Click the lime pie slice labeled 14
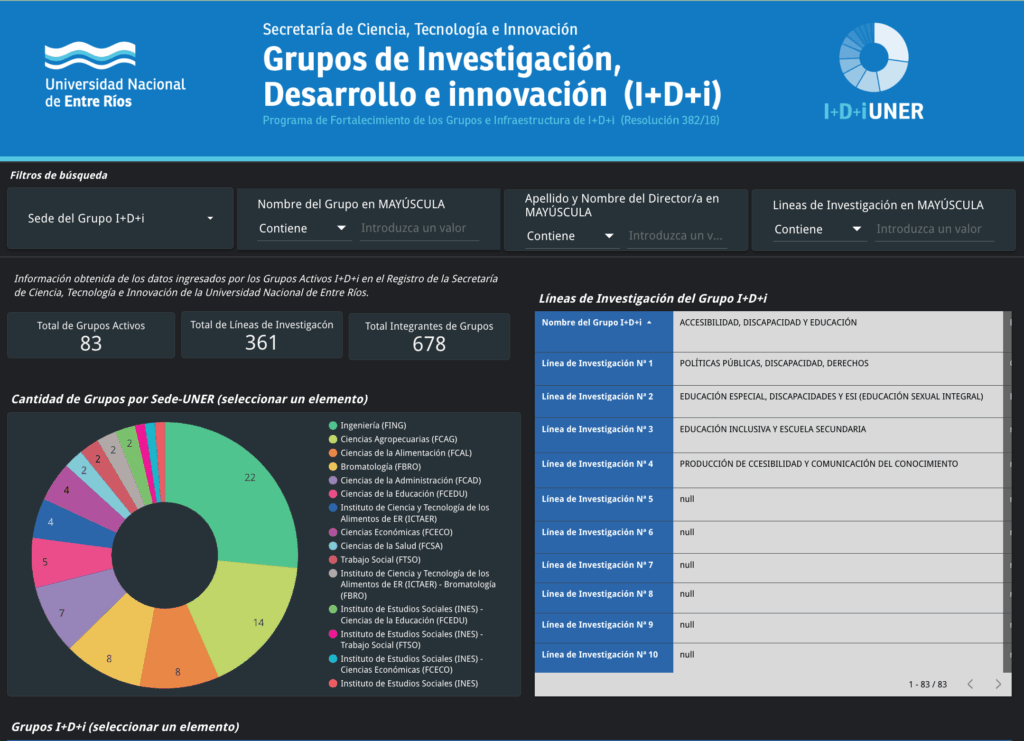The width and height of the screenshot is (1024, 741). (x=251, y=614)
